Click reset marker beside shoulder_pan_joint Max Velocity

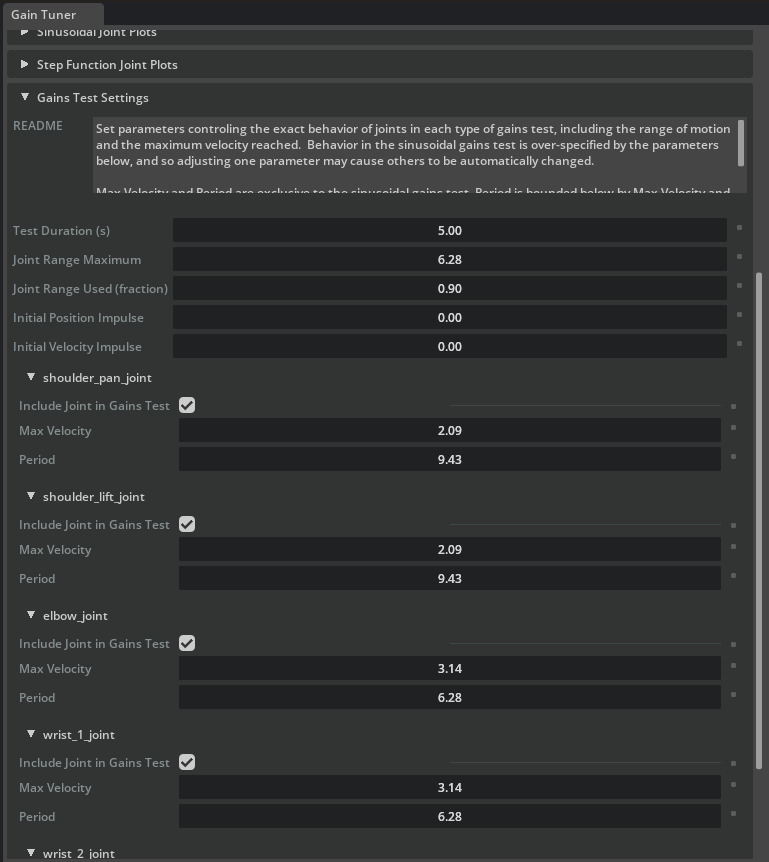pyautogui.click(x=733, y=428)
